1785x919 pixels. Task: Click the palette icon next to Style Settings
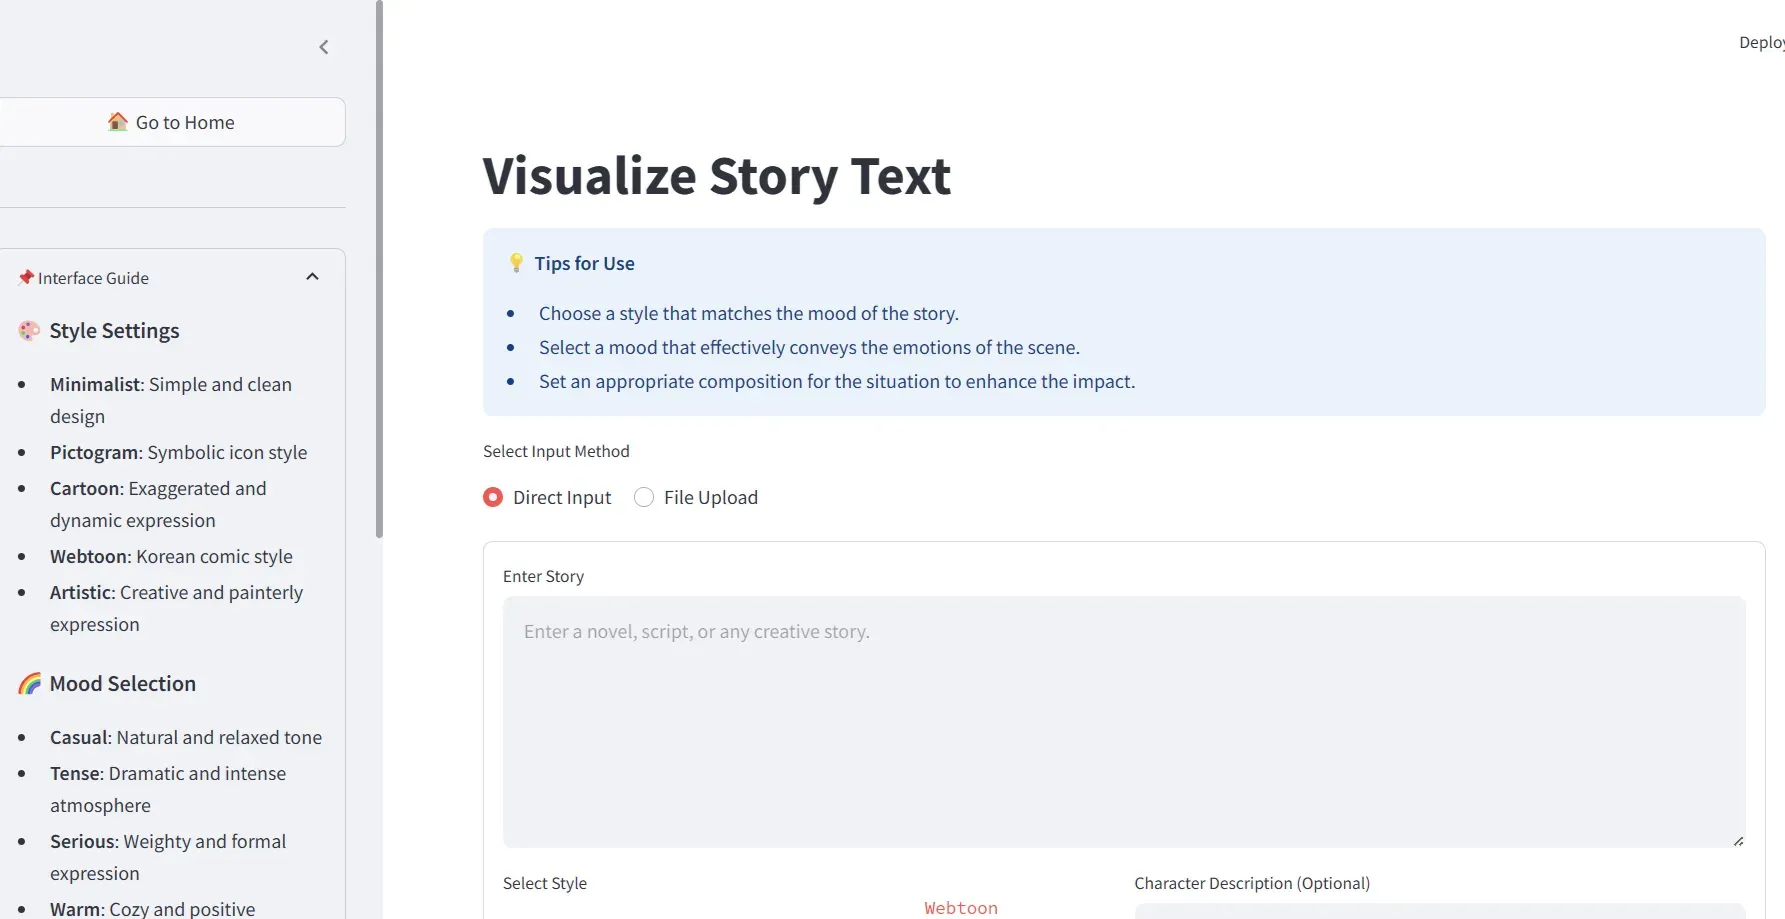(29, 331)
